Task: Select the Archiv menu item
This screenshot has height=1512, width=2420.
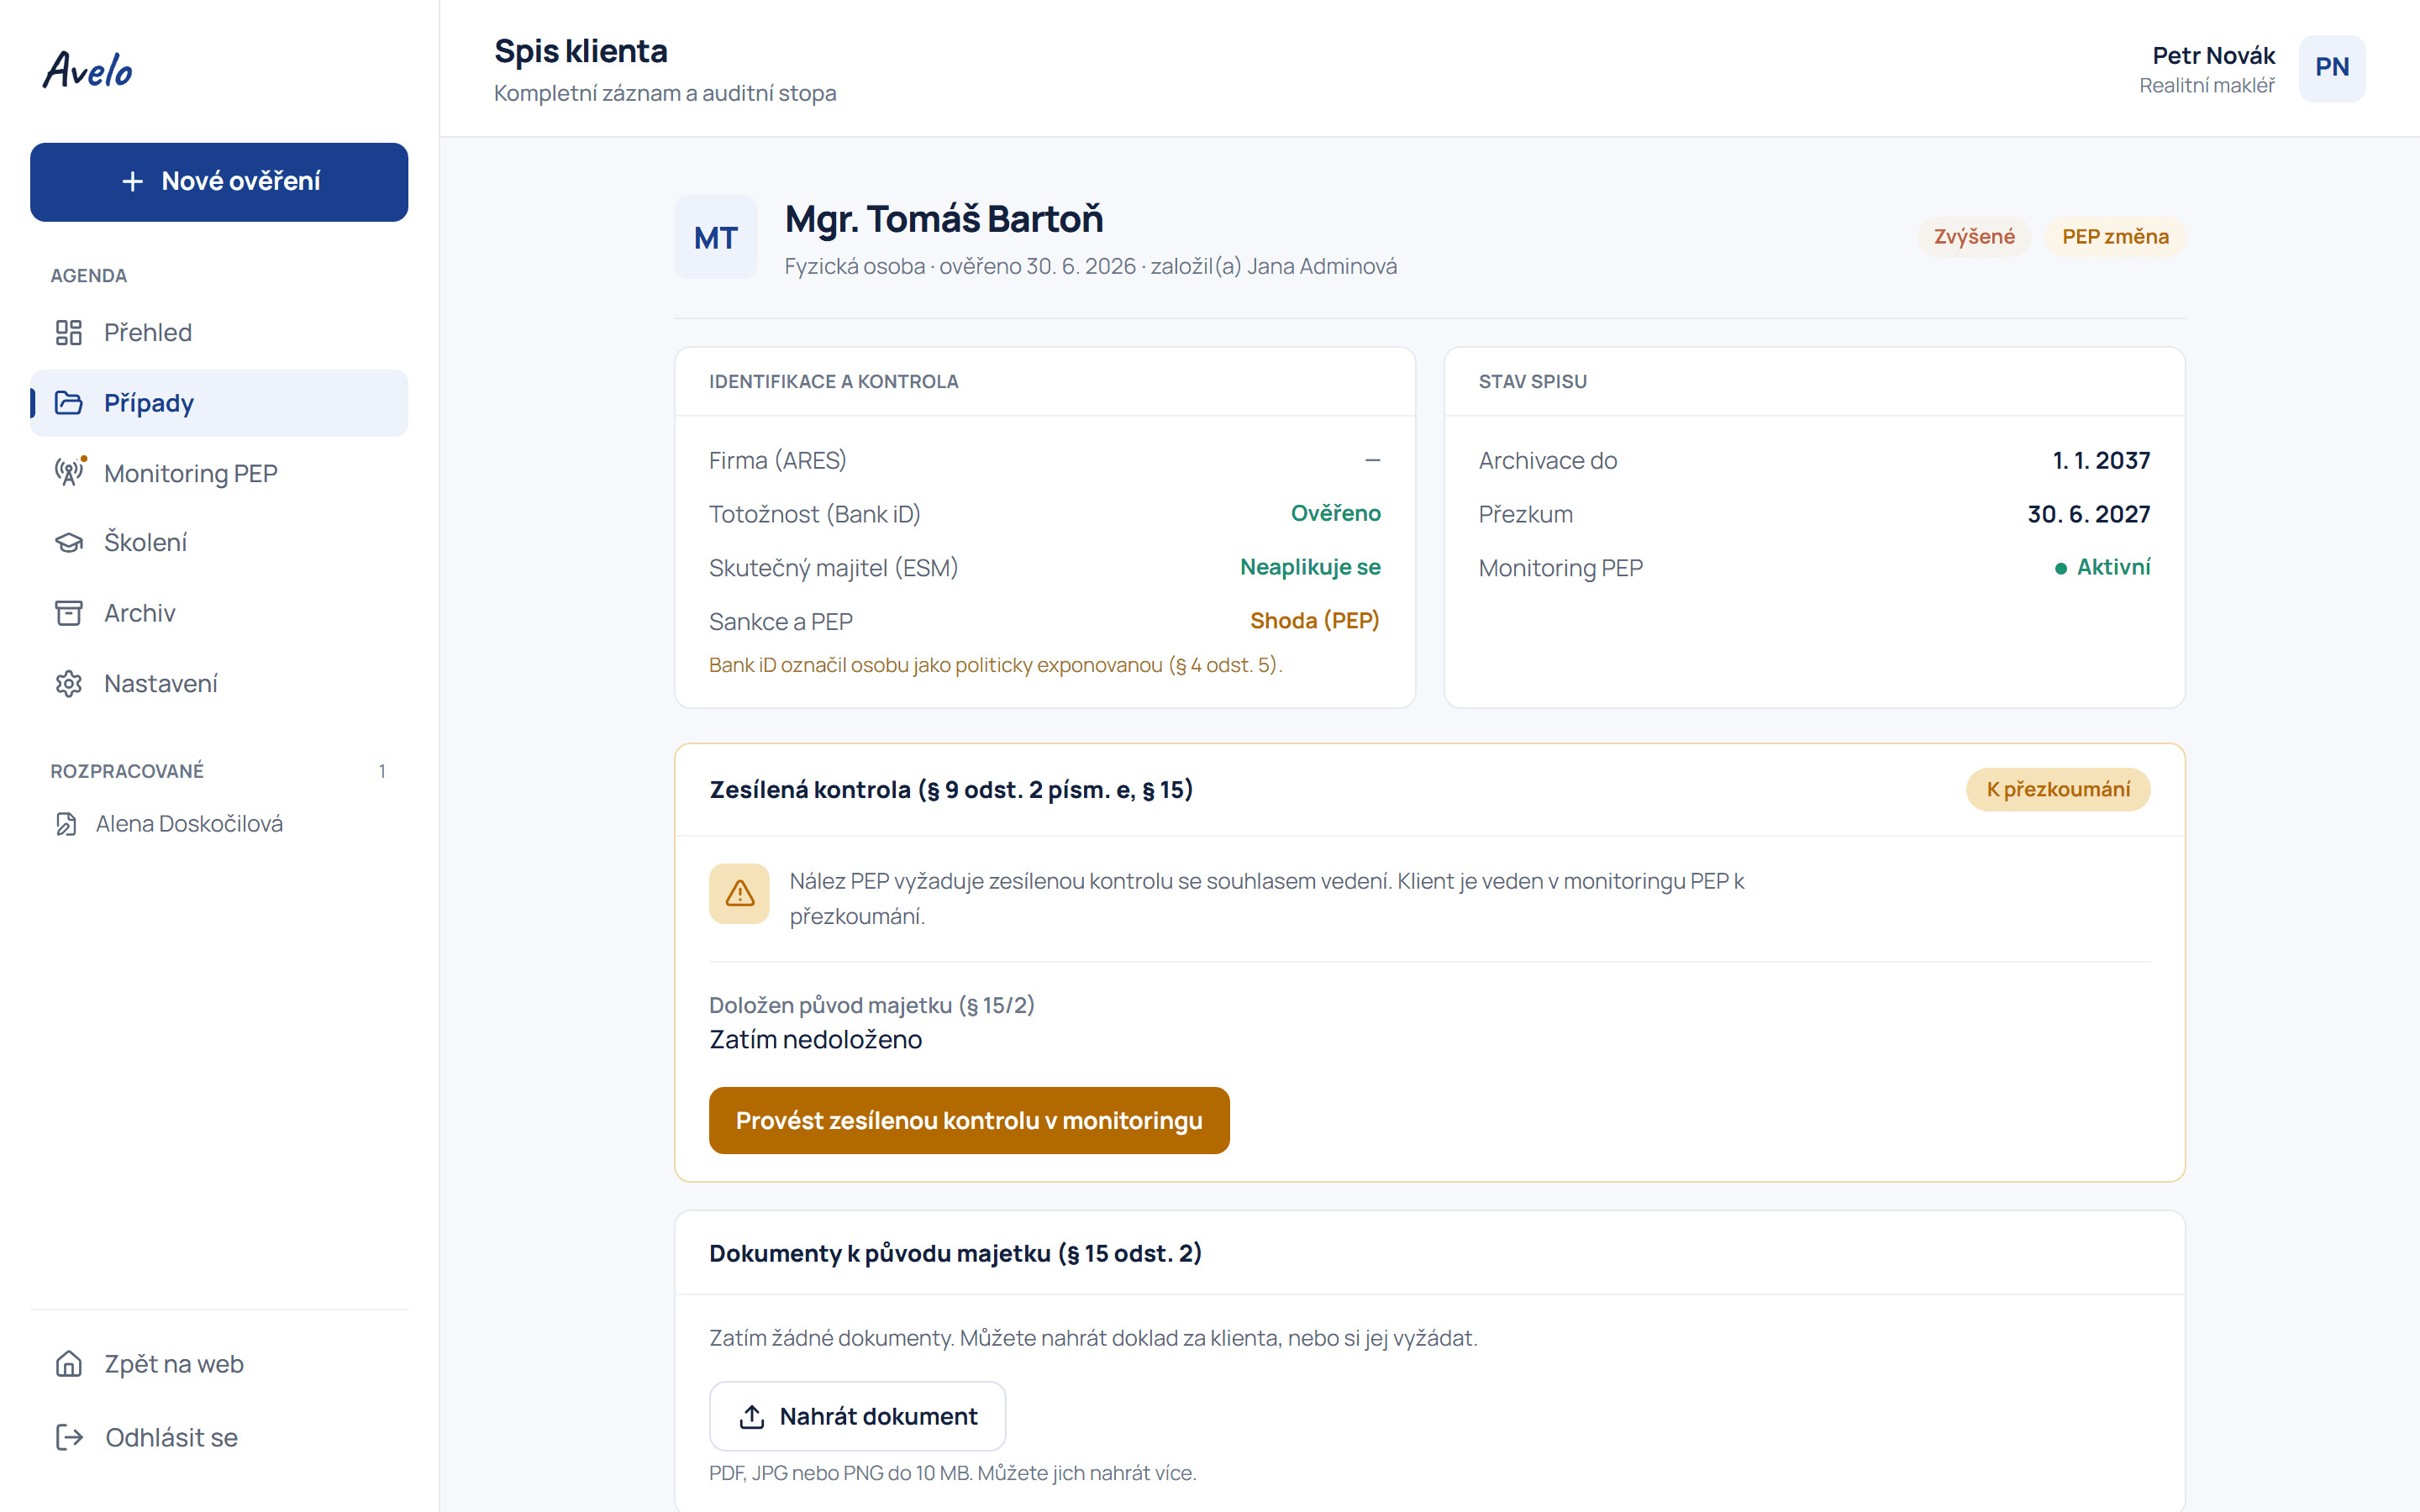Action: pos(219,613)
